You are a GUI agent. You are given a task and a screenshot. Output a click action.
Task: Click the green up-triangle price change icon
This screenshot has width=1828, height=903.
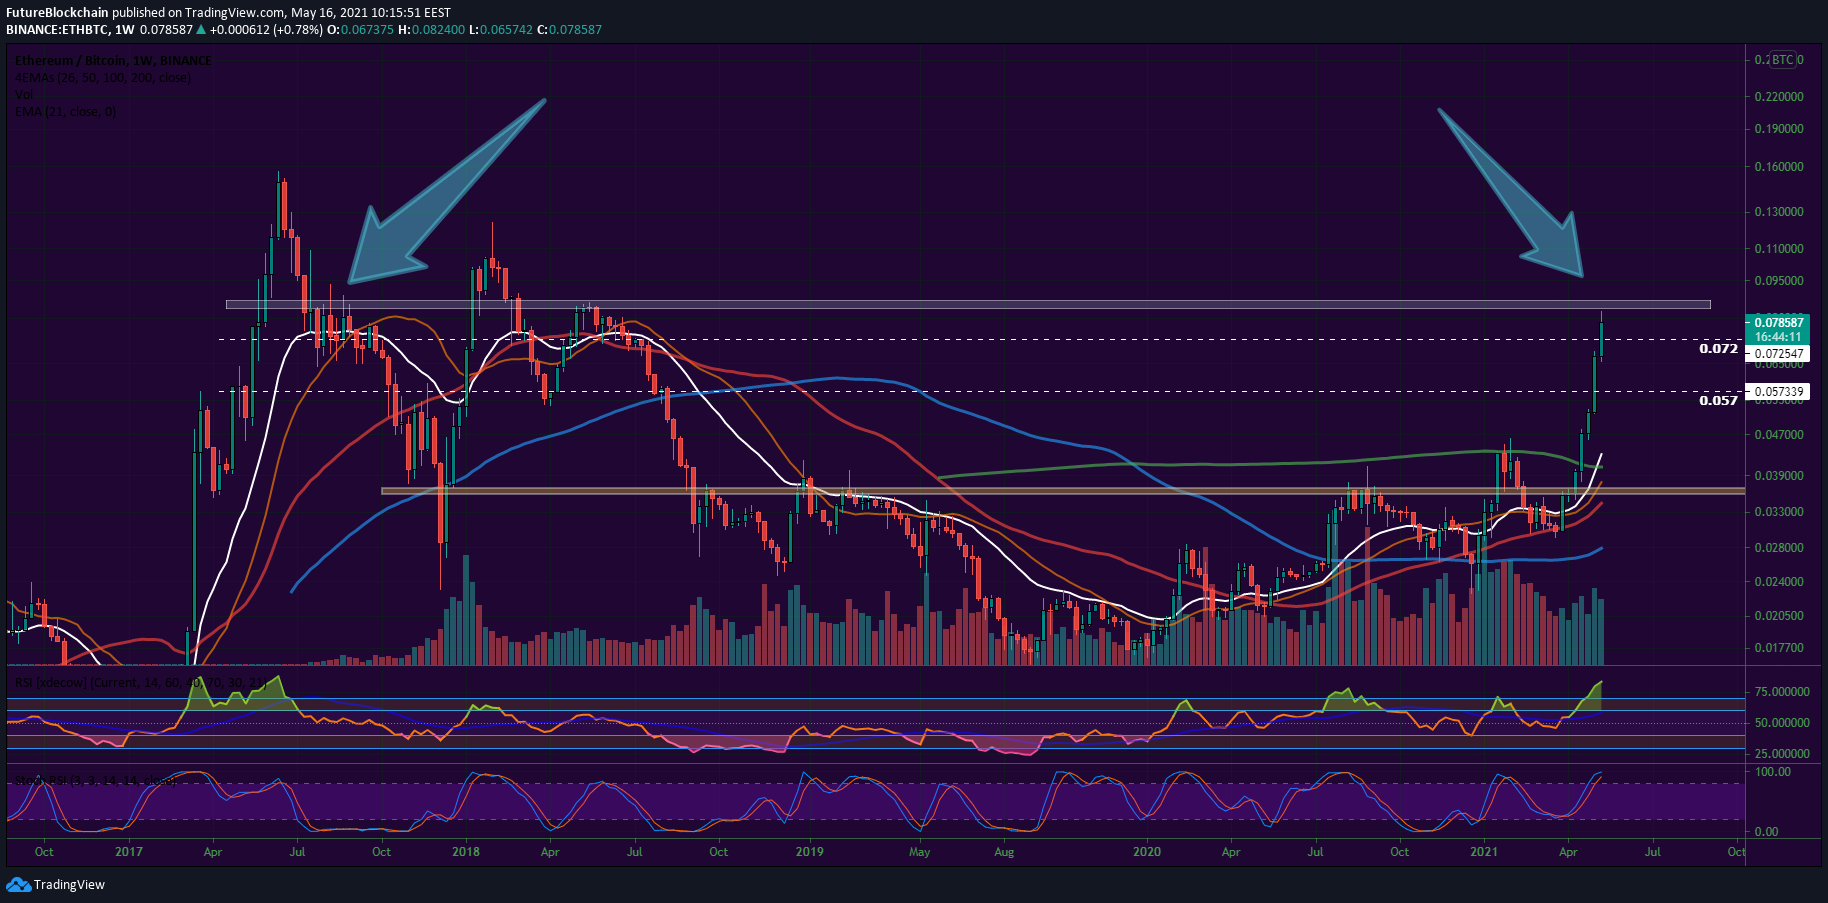tap(201, 30)
